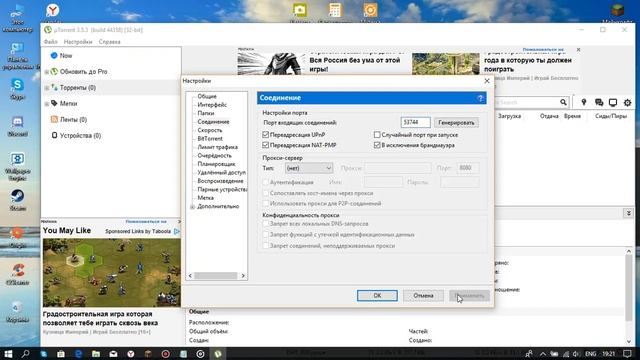The width and height of the screenshot is (640, 360).
Task: Expand the Обновить до Pro sidebar node
Action: tap(47, 72)
